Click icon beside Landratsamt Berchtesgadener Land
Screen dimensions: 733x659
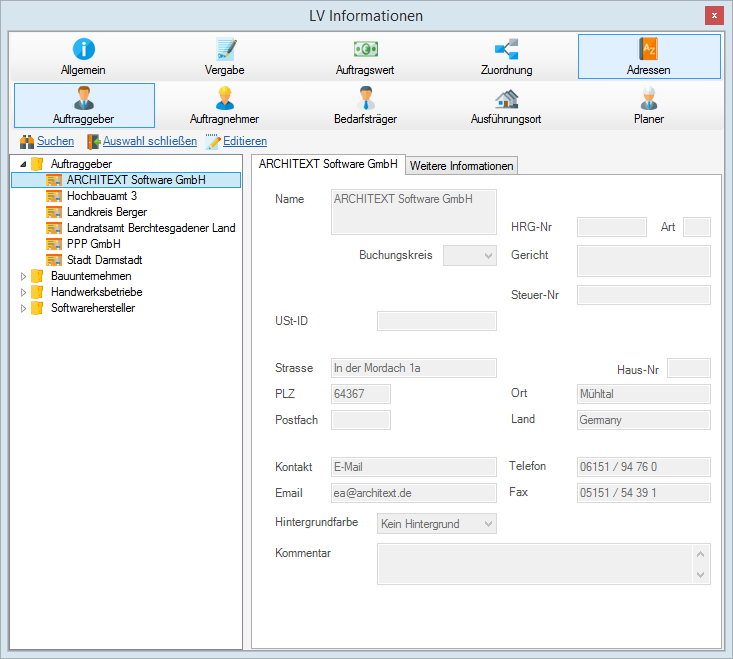tap(54, 228)
